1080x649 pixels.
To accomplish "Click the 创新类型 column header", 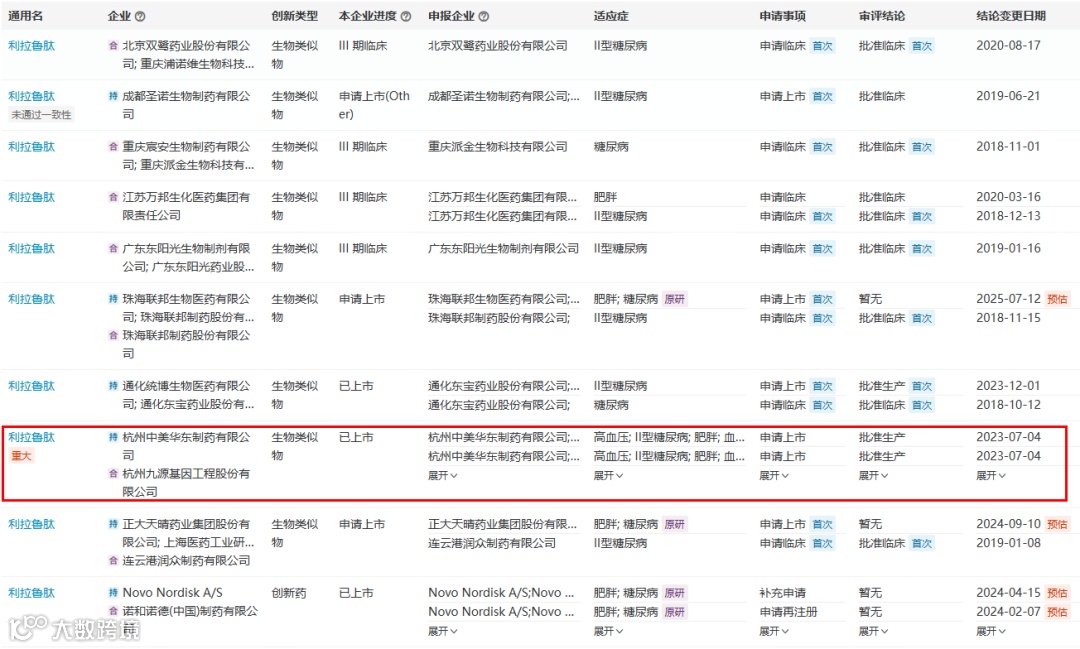I will point(295,16).
